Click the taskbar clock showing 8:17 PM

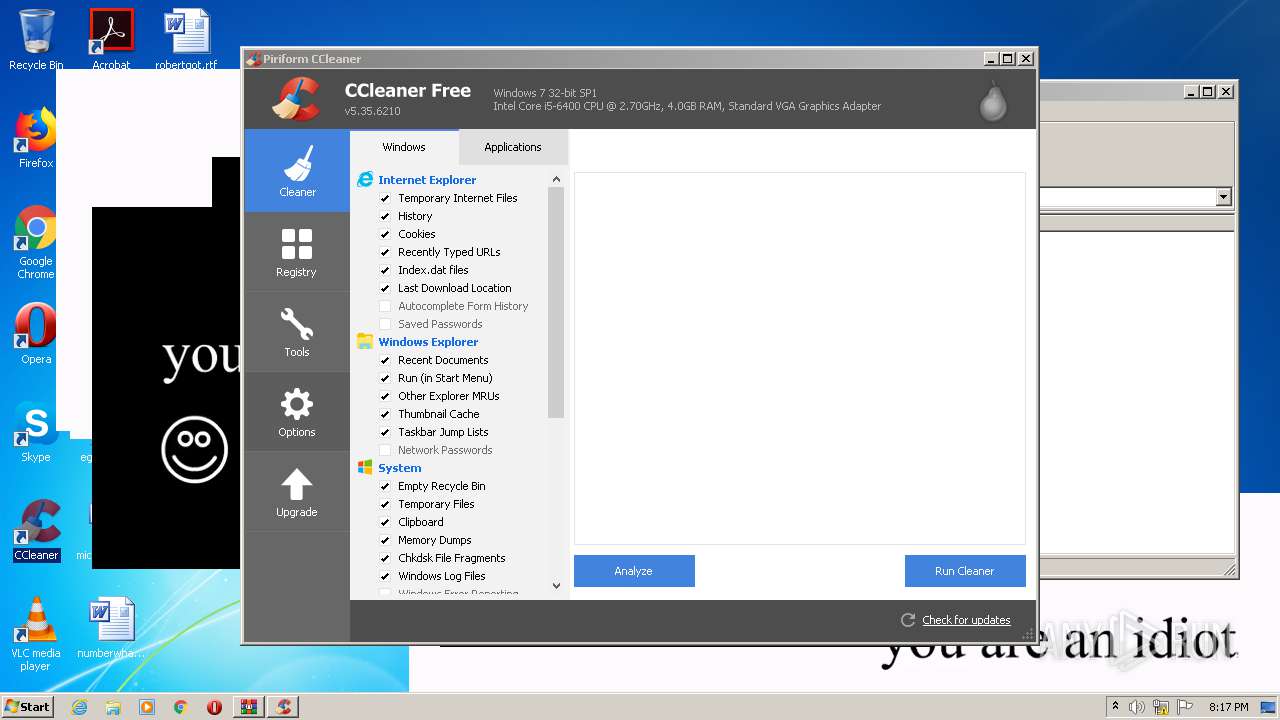pyautogui.click(x=1228, y=707)
